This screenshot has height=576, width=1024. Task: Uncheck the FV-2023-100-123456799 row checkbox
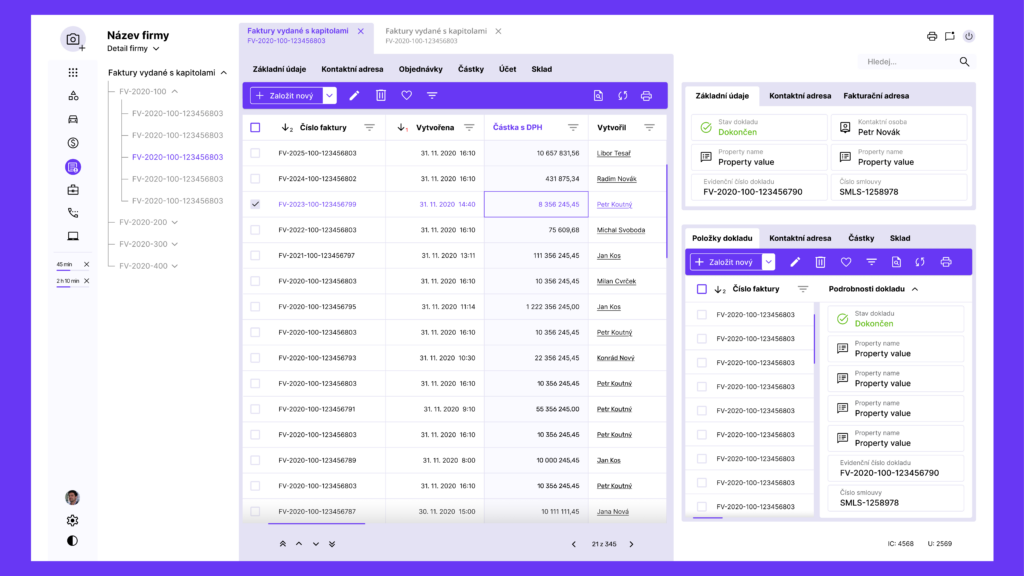[255, 204]
